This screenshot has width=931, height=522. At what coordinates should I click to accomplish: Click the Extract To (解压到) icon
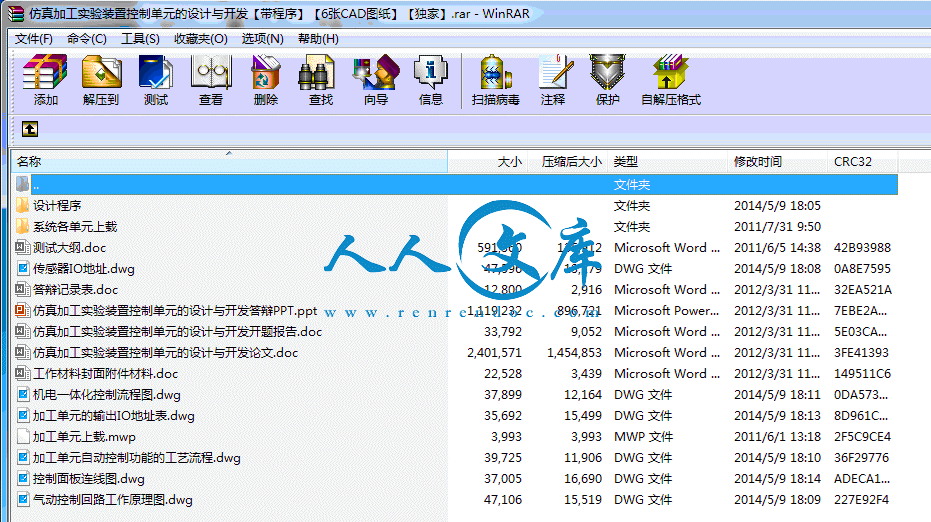pos(101,73)
